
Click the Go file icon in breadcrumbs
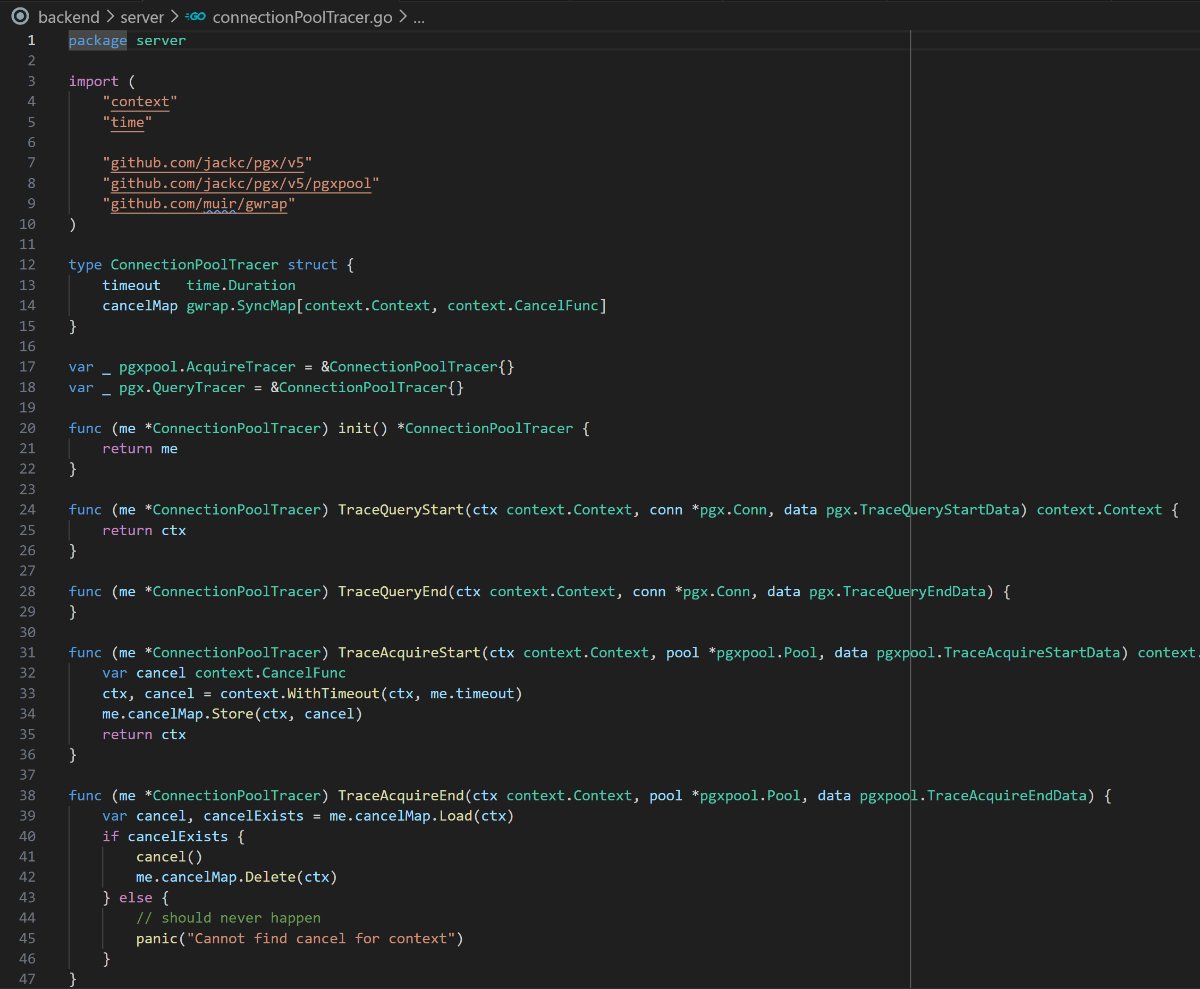click(x=199, y=17)
